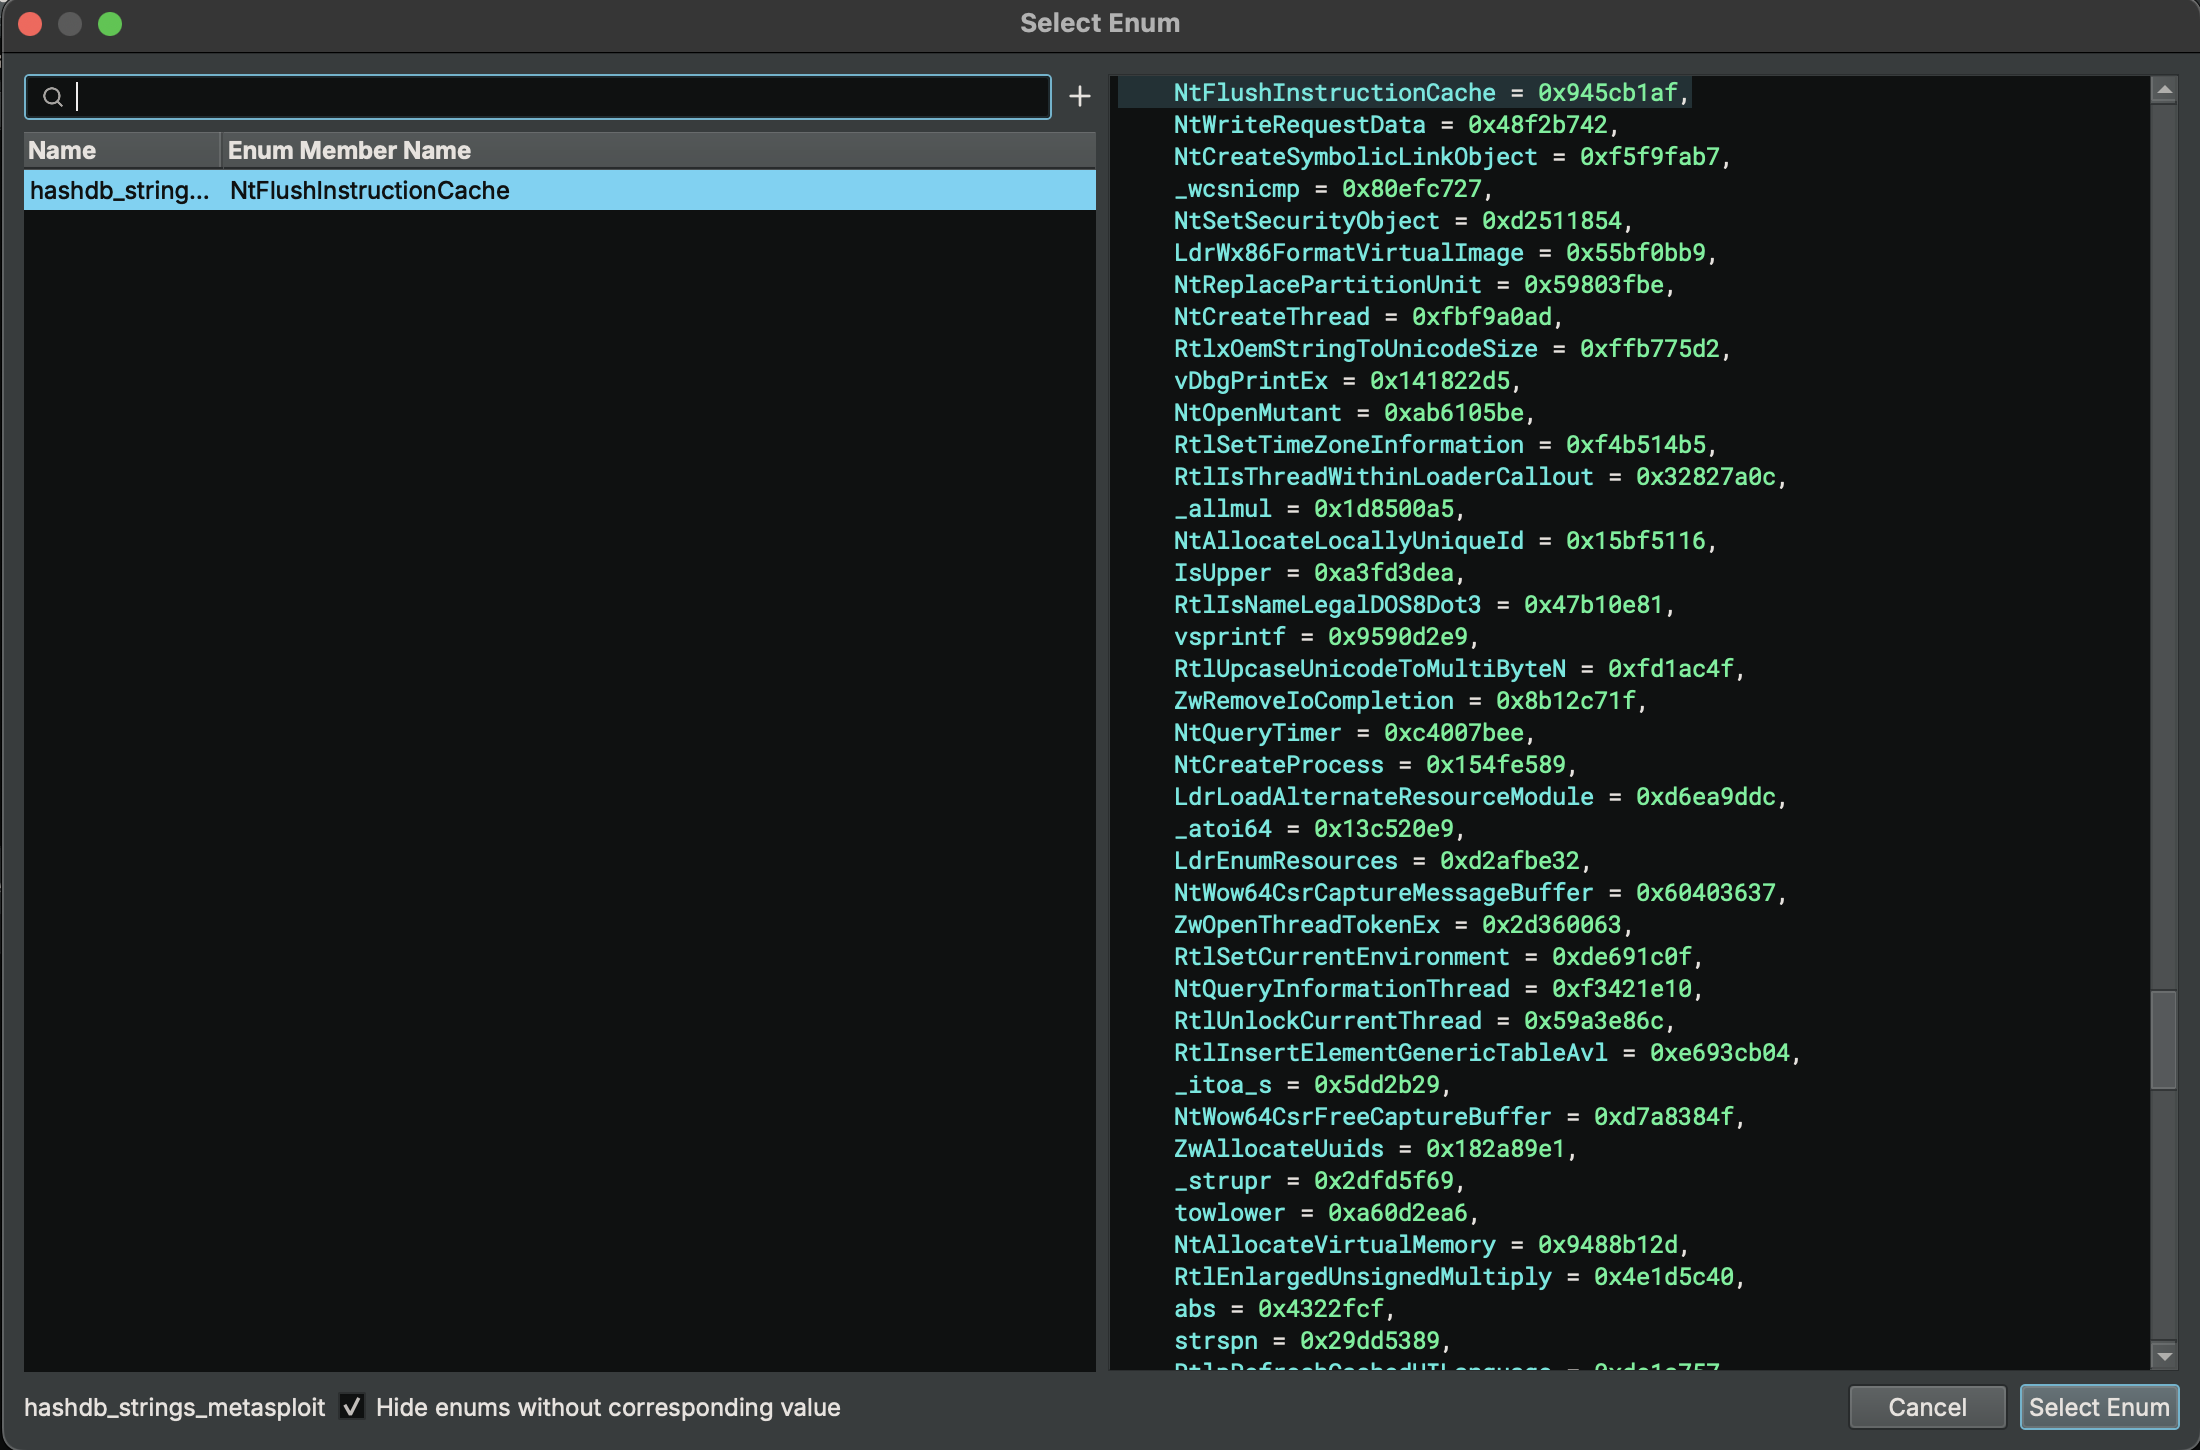Click LdrEnumResources = 0xd2afbe32 line

pyautogui.click(x=1382, y=860)
